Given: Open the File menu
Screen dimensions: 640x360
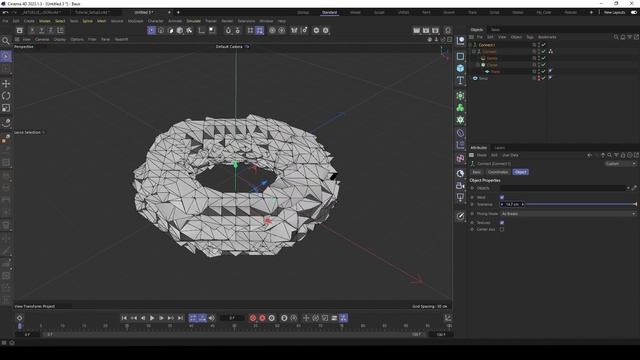Looking at the screenshot, I should (x=5, y=21).
